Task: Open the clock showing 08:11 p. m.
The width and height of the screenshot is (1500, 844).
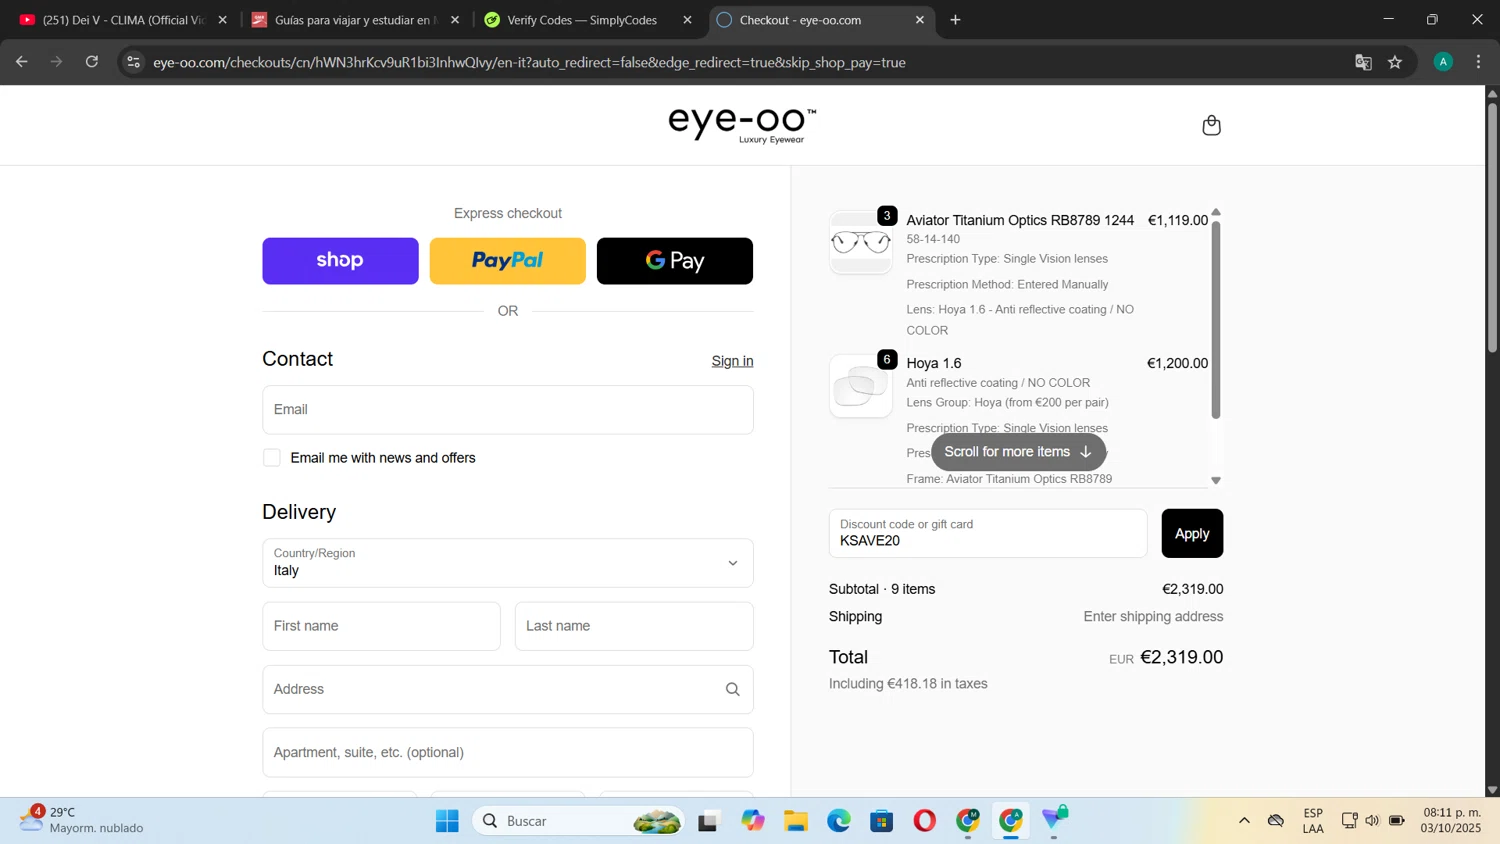Action: (1452, 820)
